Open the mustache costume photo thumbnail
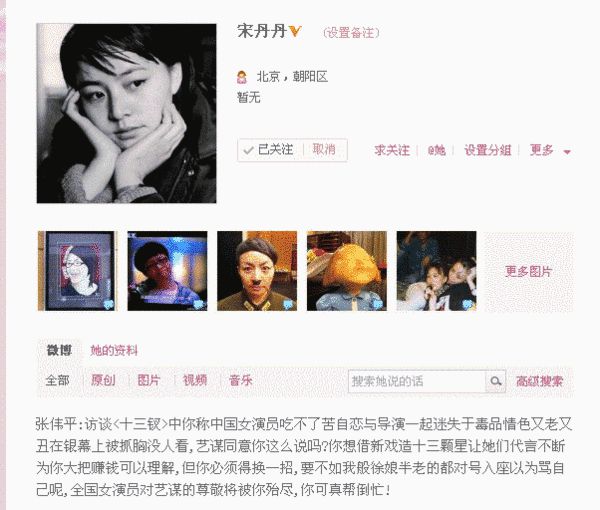This screenshot has height=510, width=600. point(257,271)
